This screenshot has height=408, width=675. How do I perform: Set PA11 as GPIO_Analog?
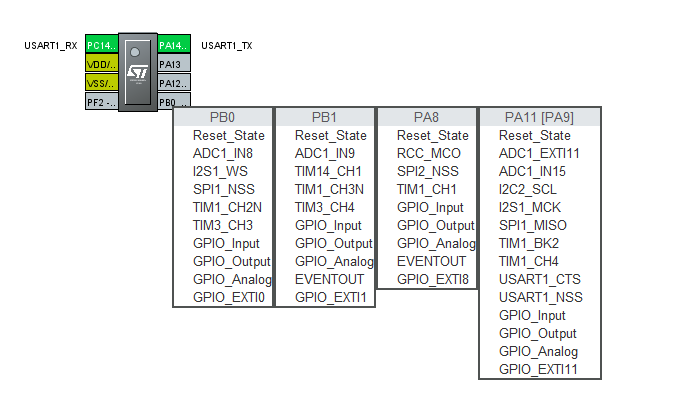[539, 352]
